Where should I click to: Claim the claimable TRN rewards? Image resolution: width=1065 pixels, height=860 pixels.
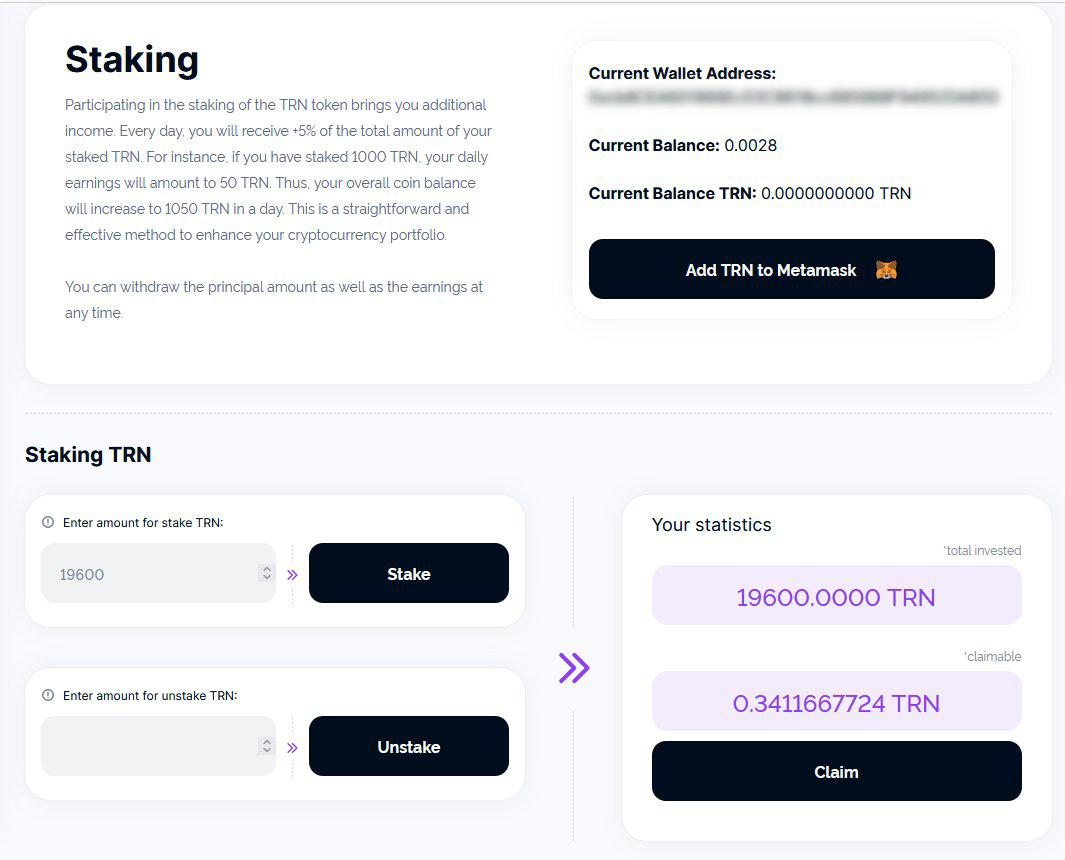click(x=836, y=771)
